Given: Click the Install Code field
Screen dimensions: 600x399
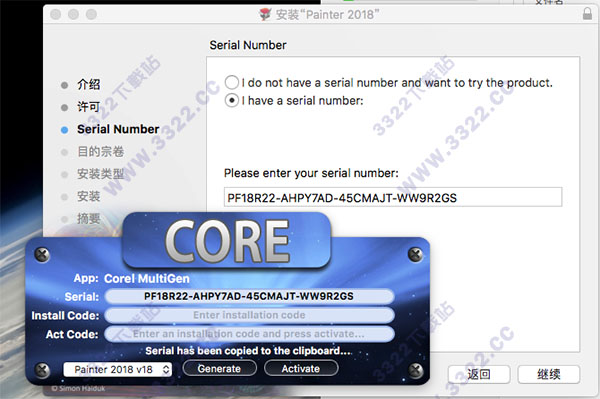Looking at the screenshot, I should (249, 315).
